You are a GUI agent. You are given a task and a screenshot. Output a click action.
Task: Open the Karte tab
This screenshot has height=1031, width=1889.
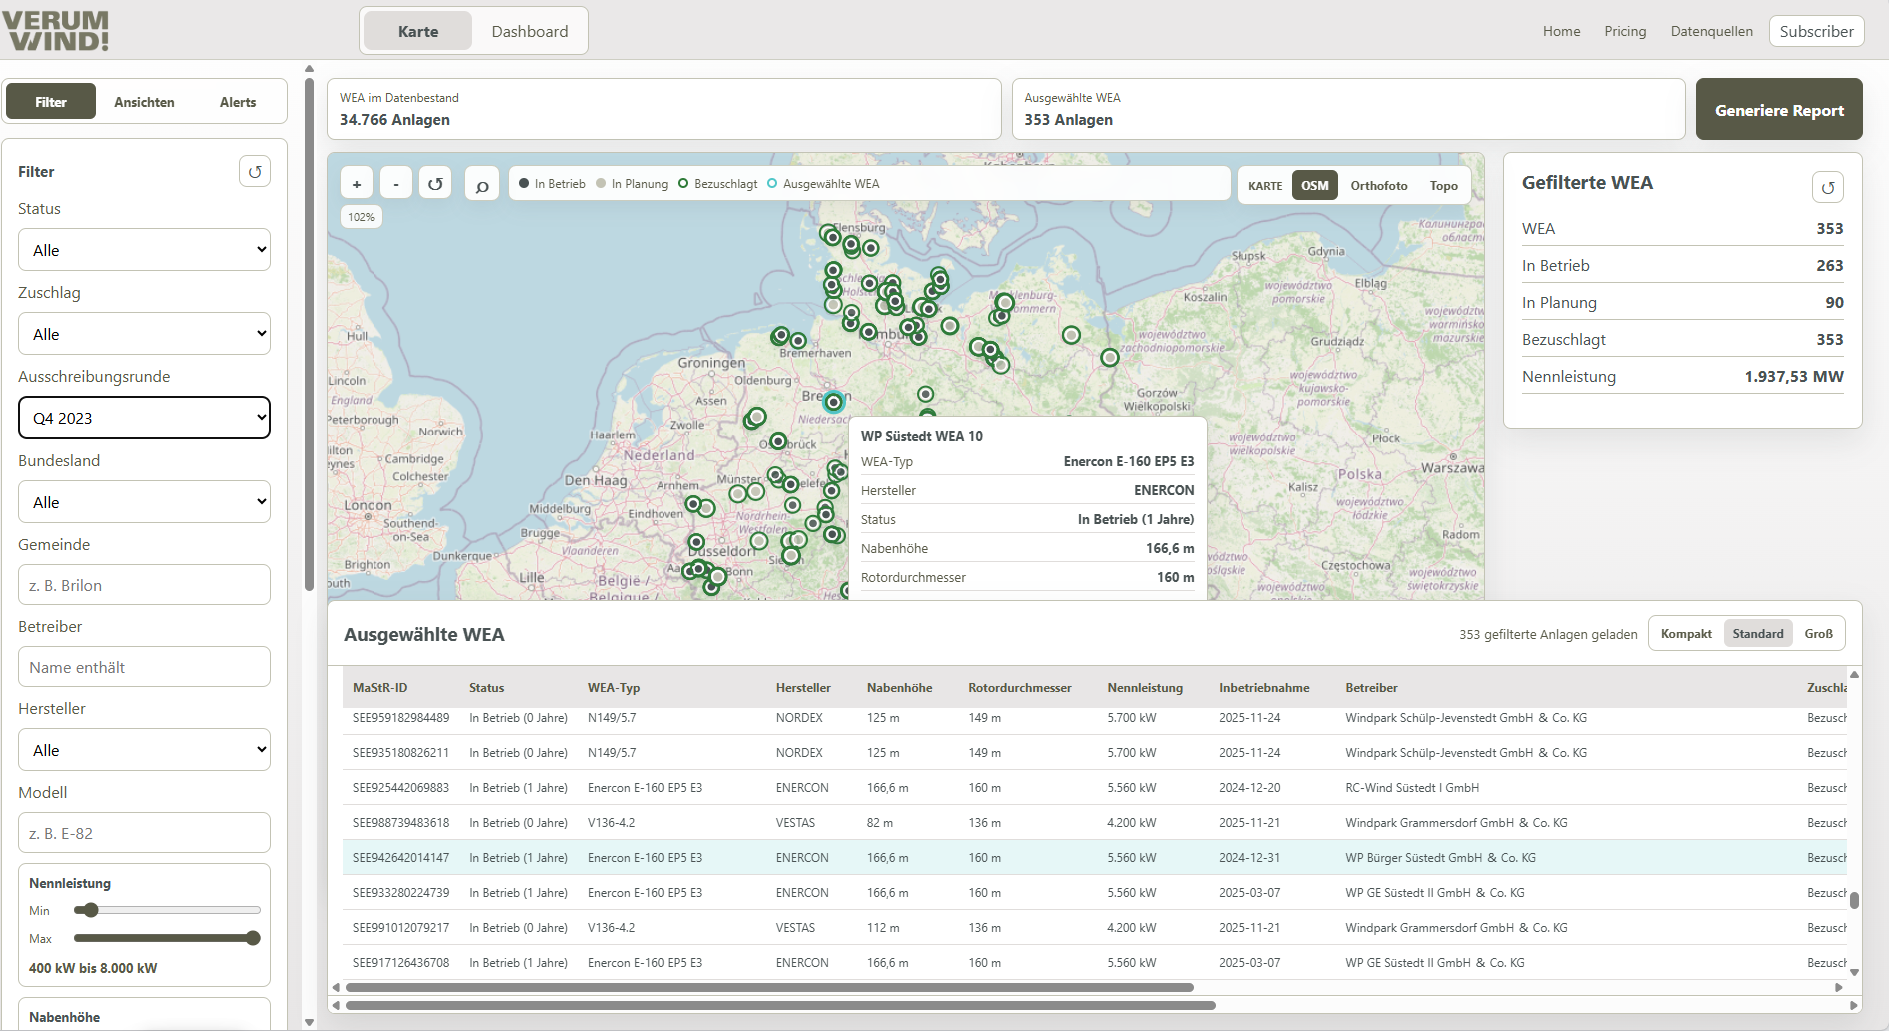(x=418, y=32)
